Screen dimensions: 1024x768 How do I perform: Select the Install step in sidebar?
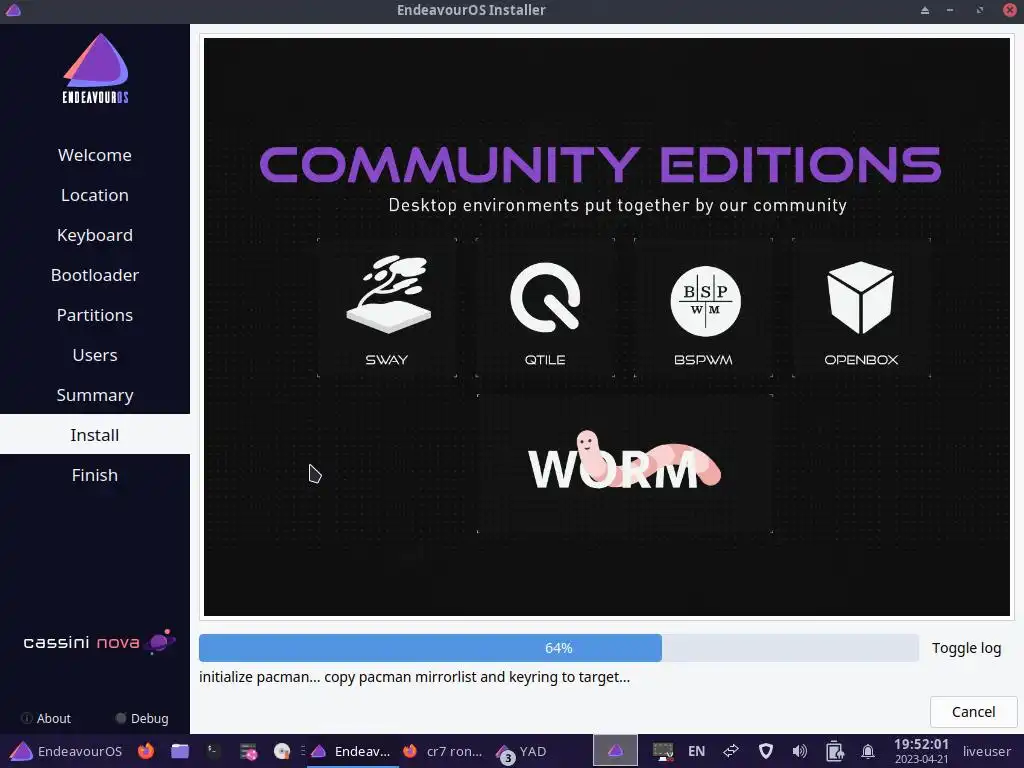(x=95, y=435)
